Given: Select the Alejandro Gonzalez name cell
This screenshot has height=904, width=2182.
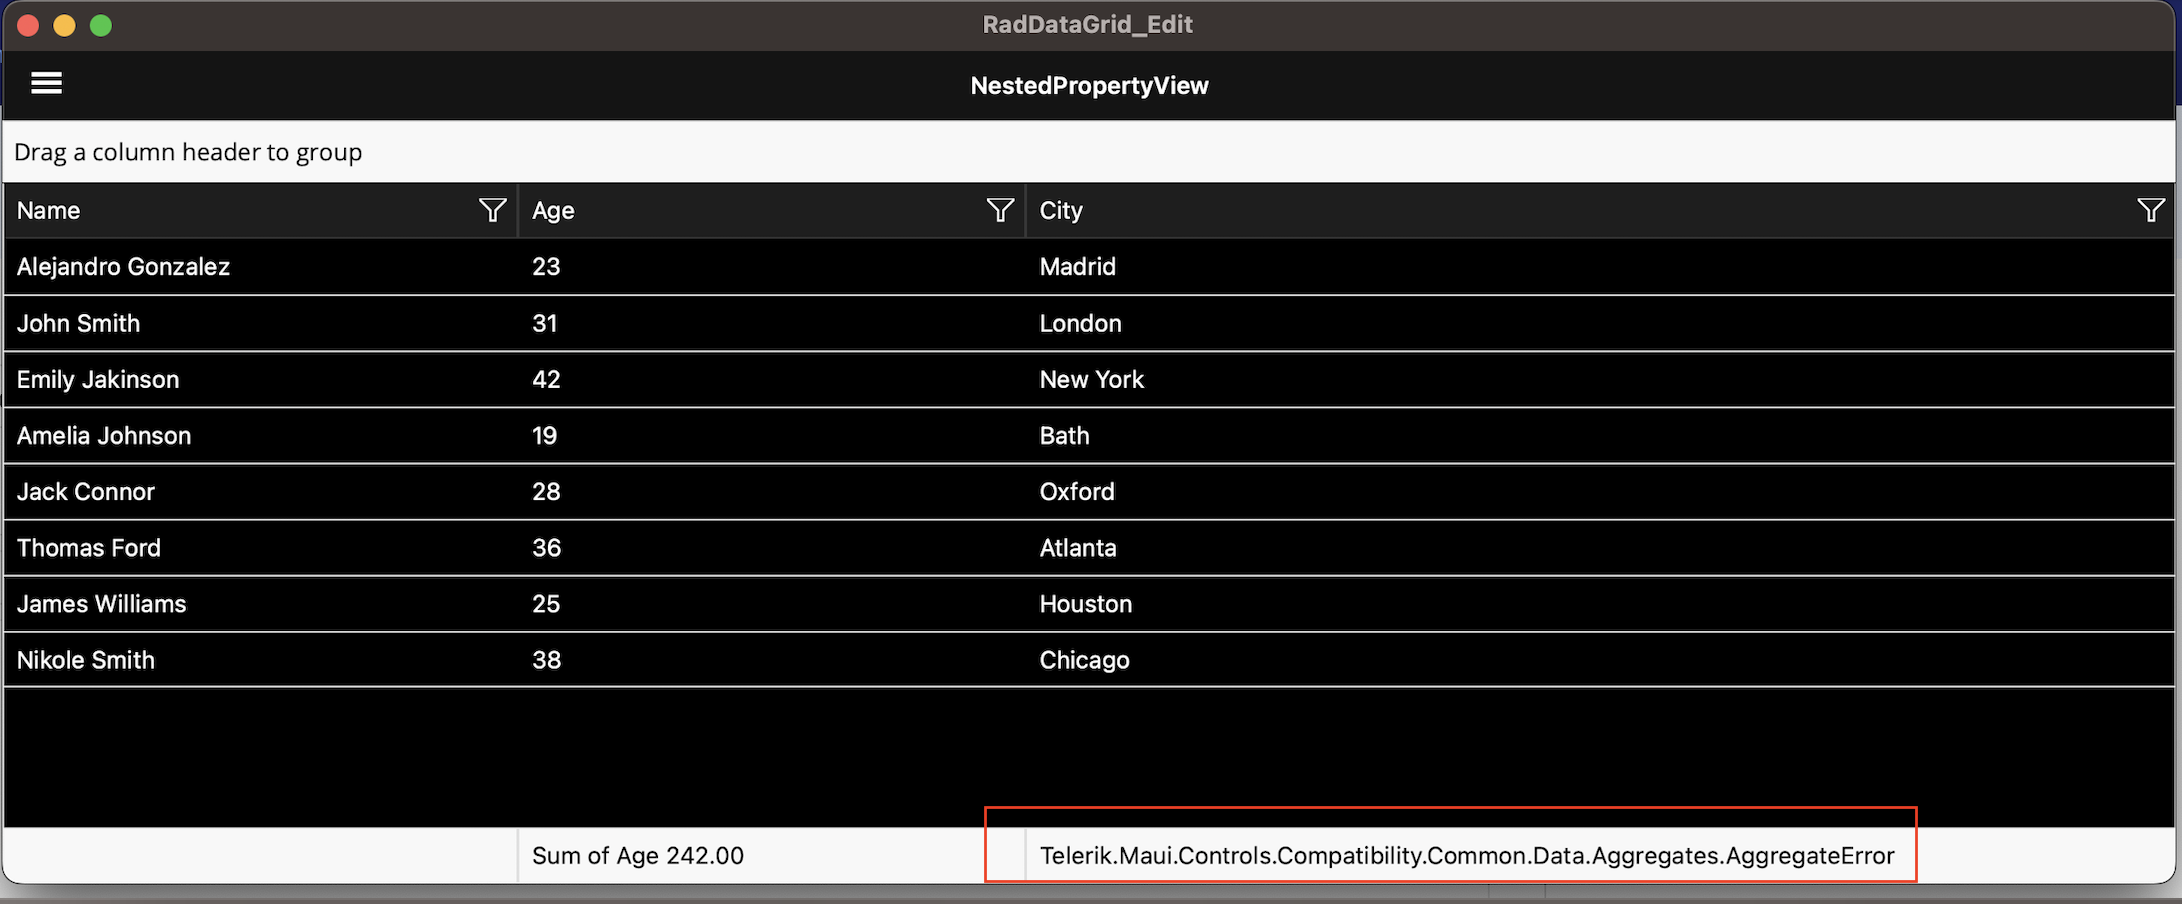Looking at the screenshot, I should click(123, 267).
